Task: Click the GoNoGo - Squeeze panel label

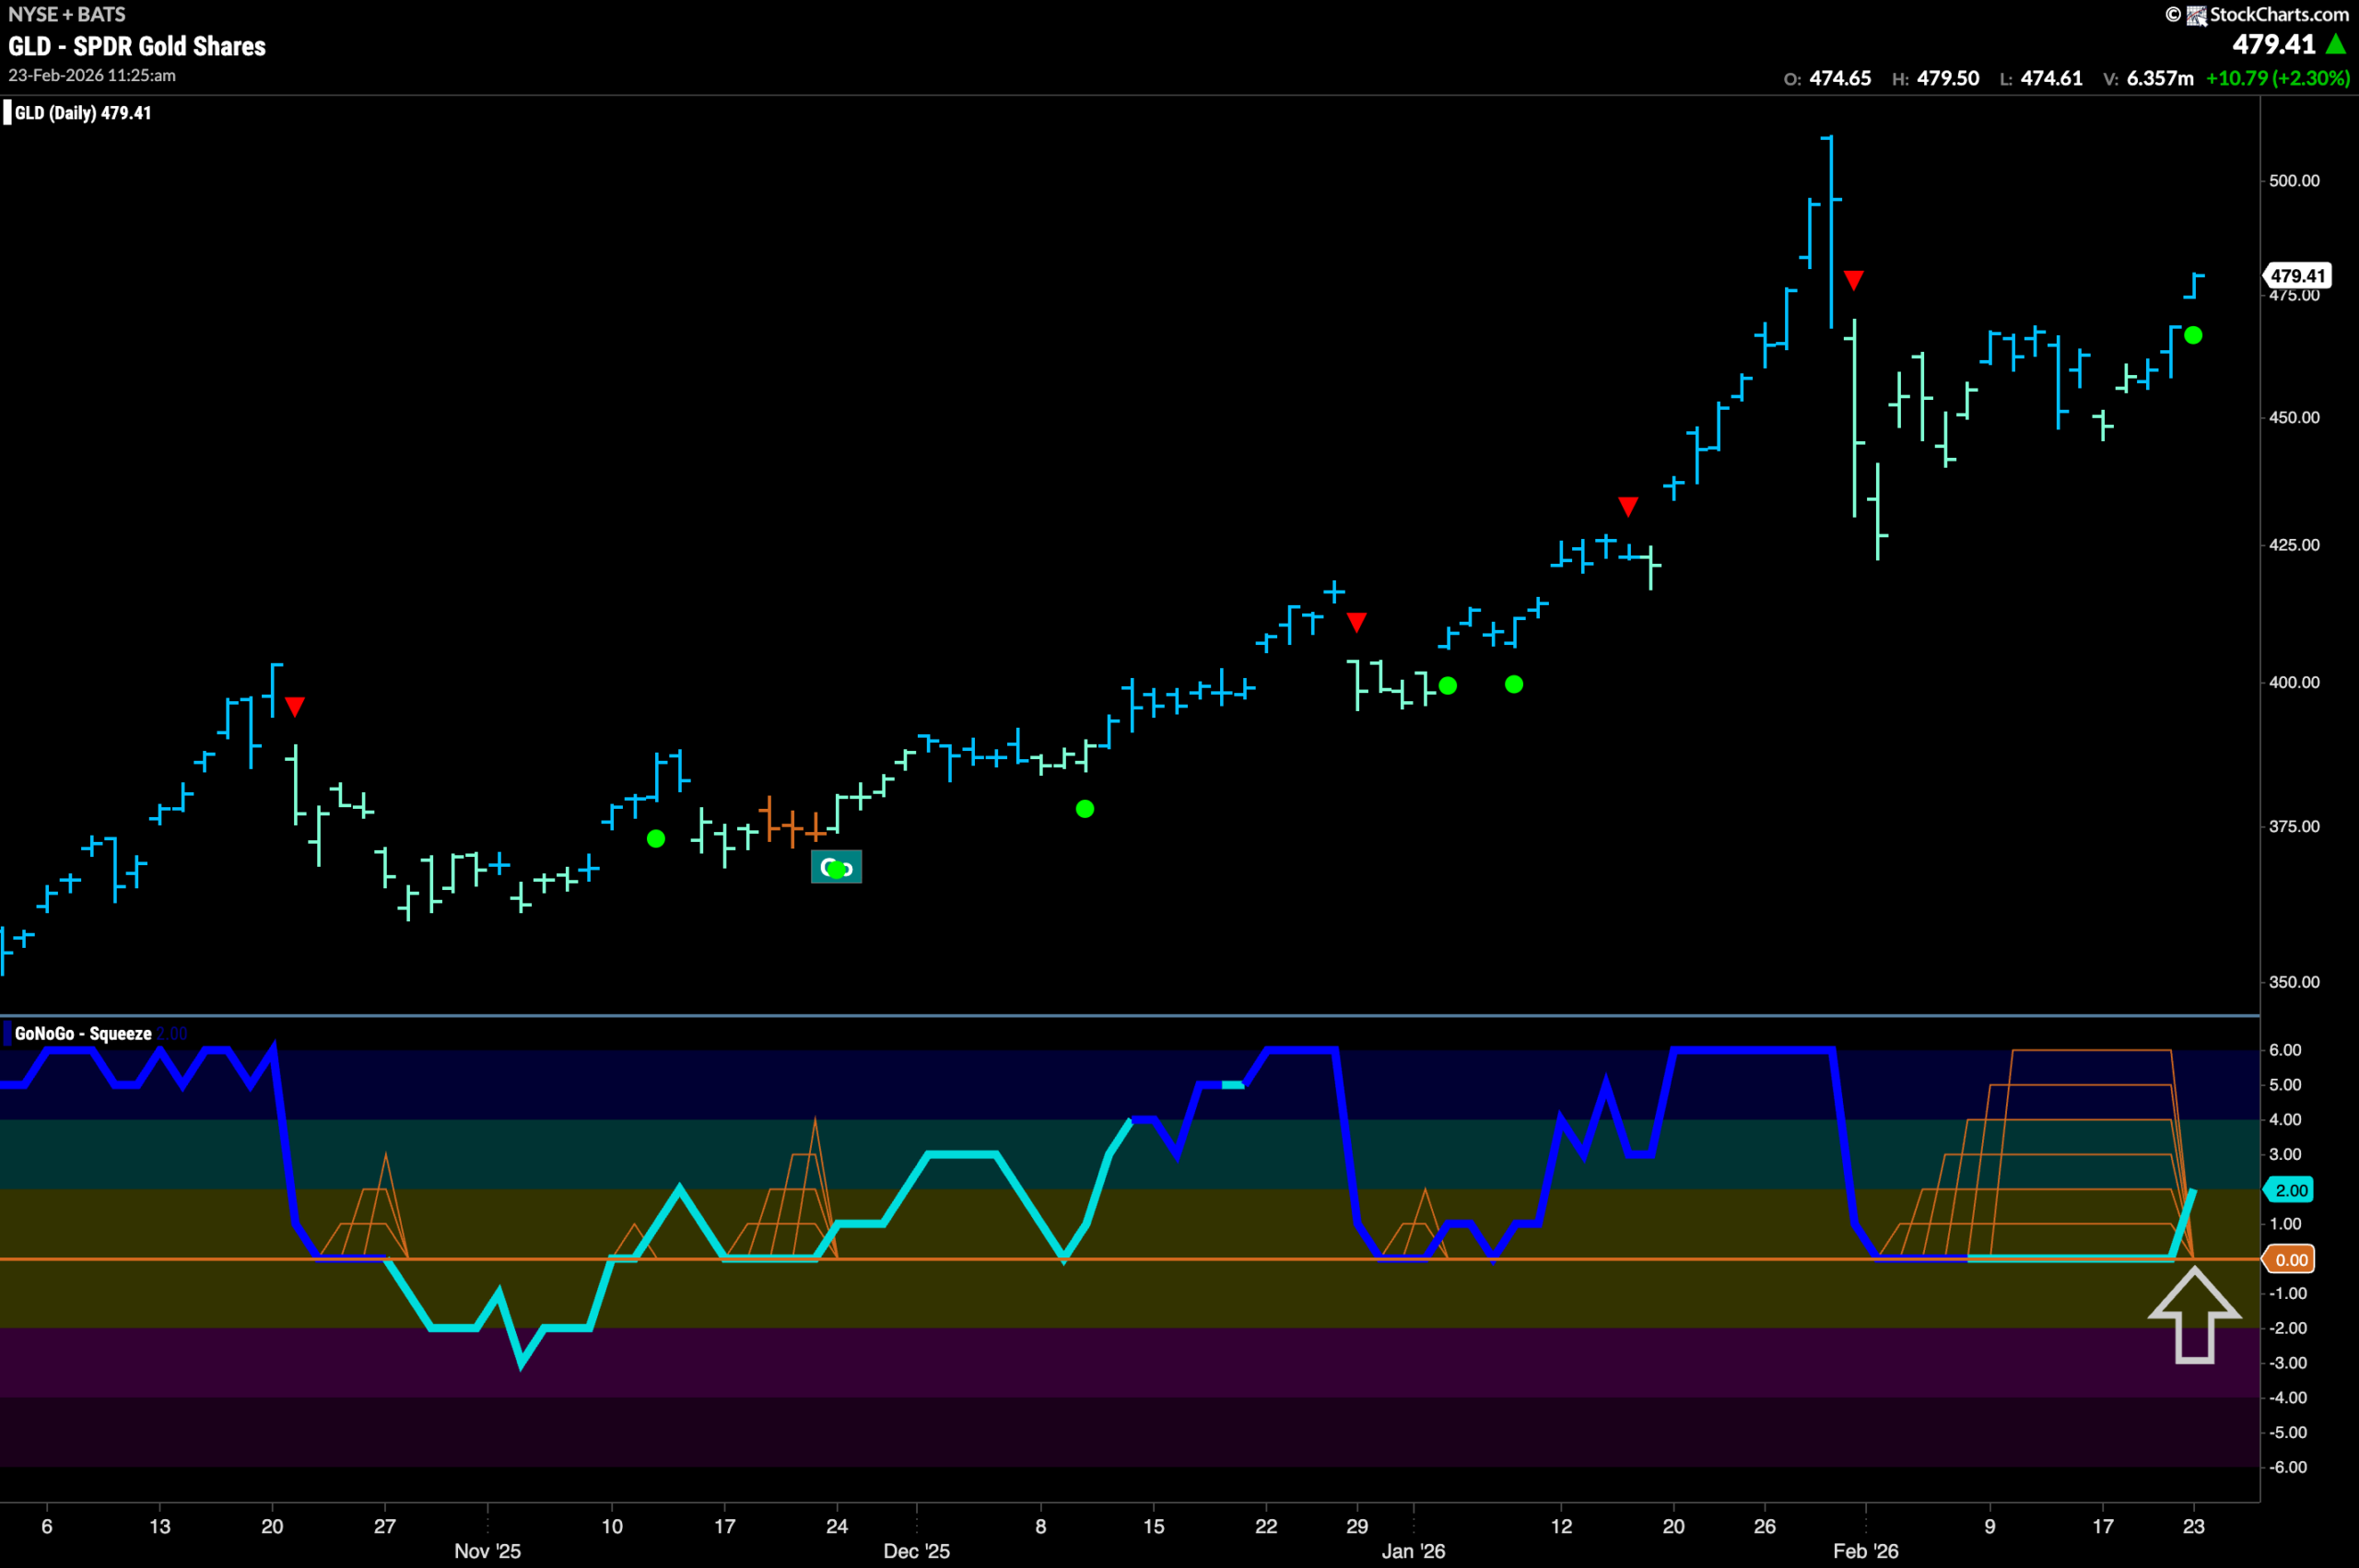Action: click(83, 1033)
